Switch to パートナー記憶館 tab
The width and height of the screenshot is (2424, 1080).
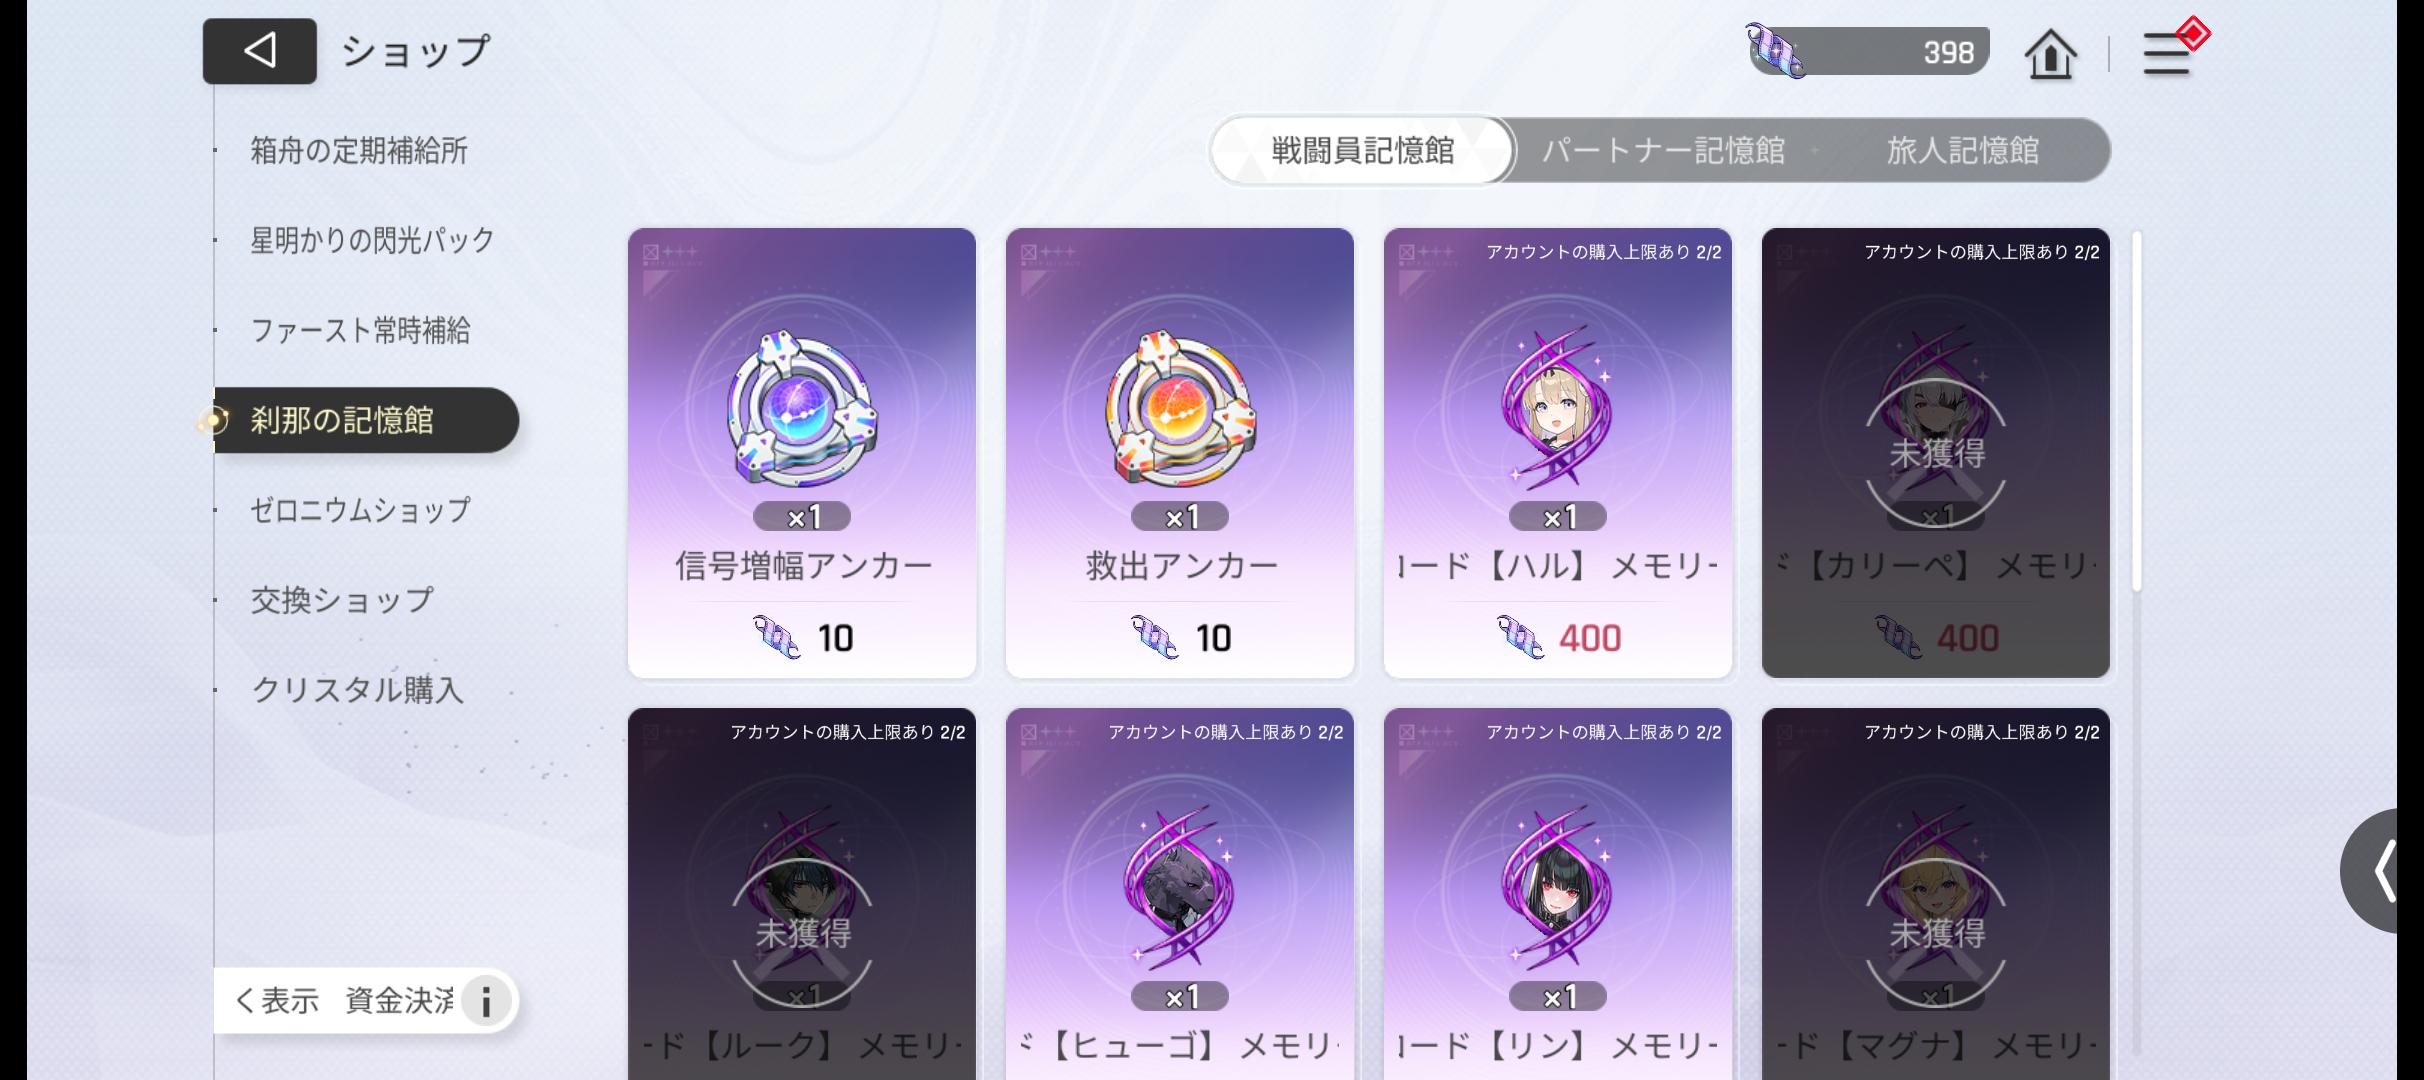pyautogui.click(x=1663, y=151)
